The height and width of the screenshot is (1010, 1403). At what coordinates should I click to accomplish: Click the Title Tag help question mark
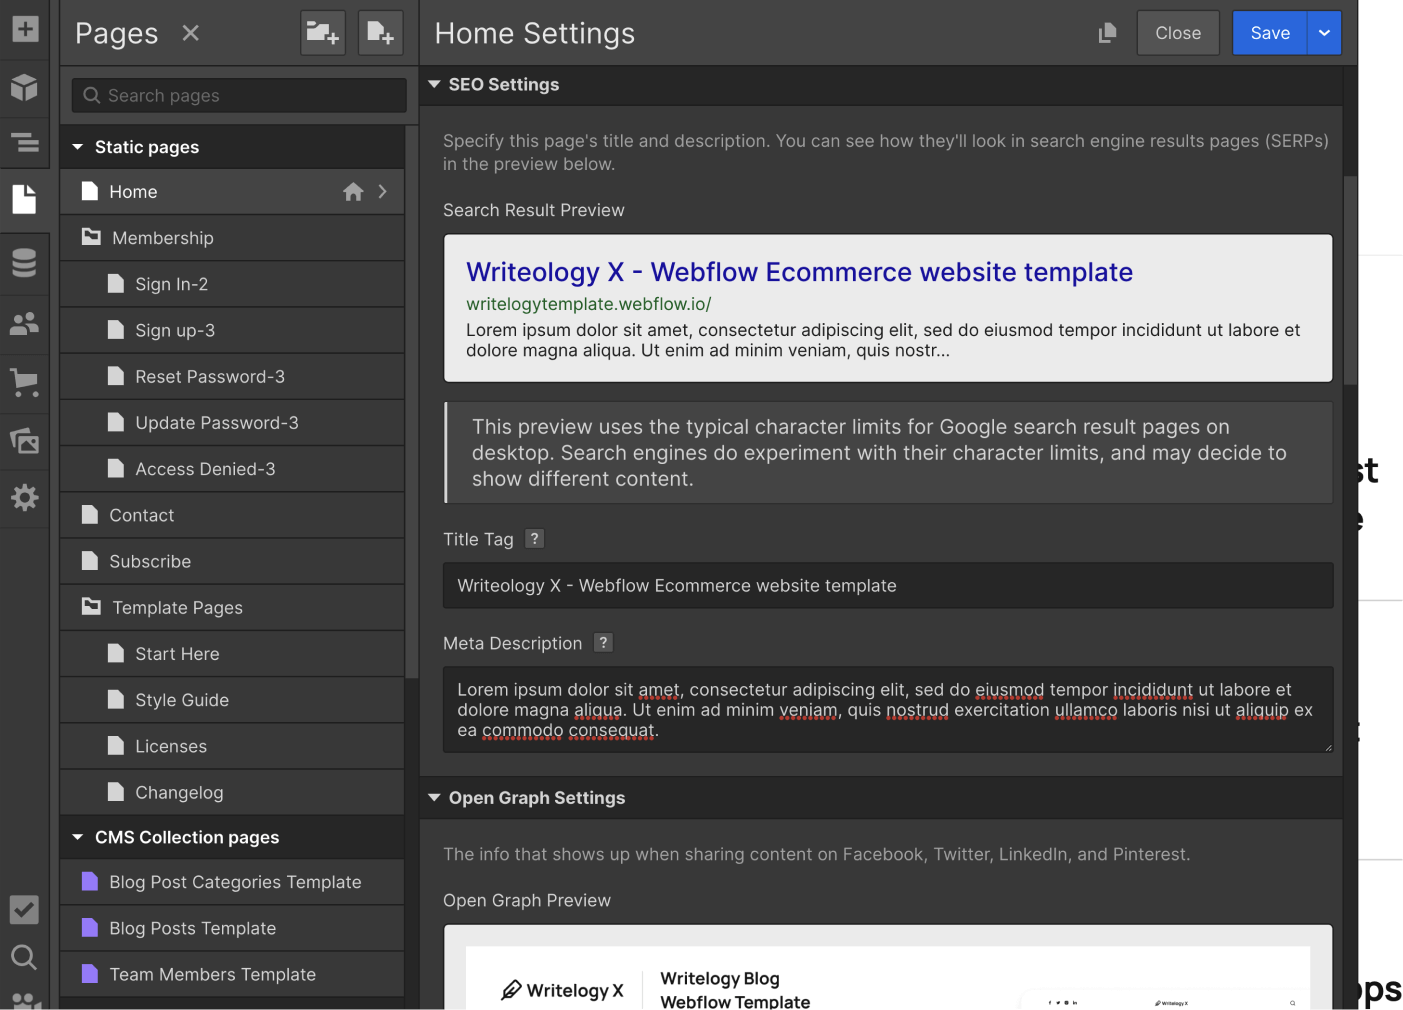[535, 539]
